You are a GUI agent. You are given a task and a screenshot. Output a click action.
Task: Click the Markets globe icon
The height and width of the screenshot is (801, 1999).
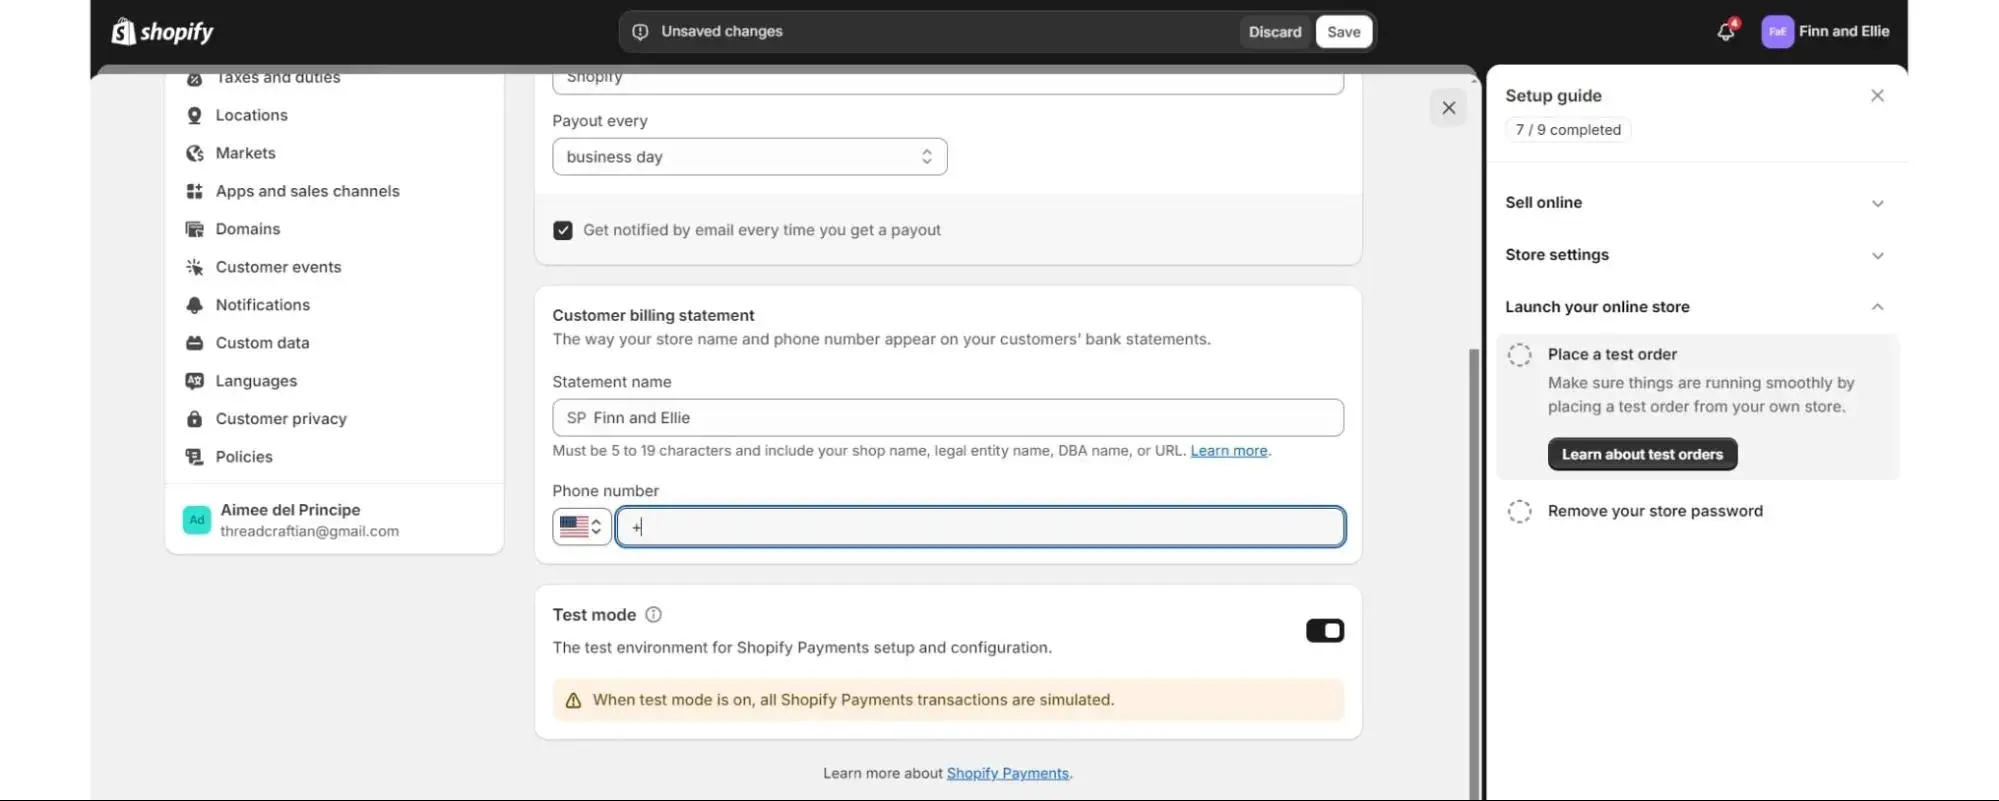(194, 153)
